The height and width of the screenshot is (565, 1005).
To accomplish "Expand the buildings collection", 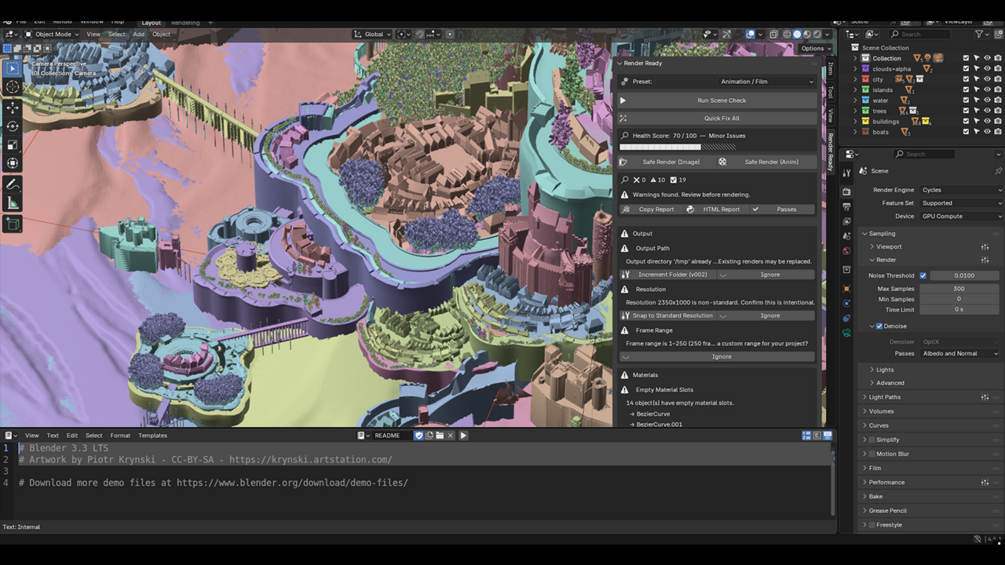I will (855, 121).
